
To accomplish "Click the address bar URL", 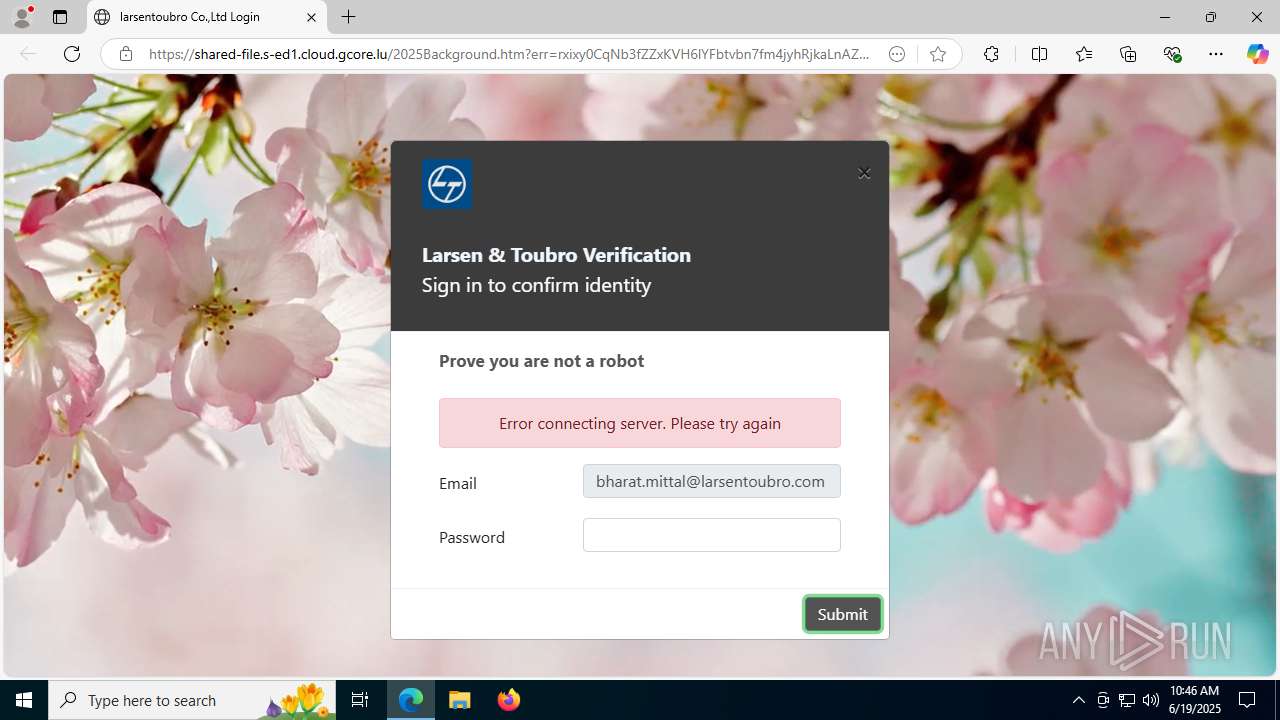I will 509,54.
